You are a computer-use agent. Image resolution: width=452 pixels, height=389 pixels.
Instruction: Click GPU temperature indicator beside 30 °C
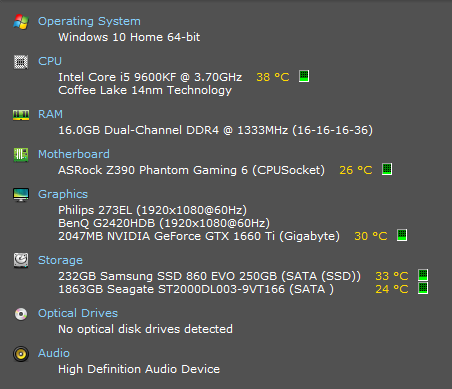(x=402, y=235)
